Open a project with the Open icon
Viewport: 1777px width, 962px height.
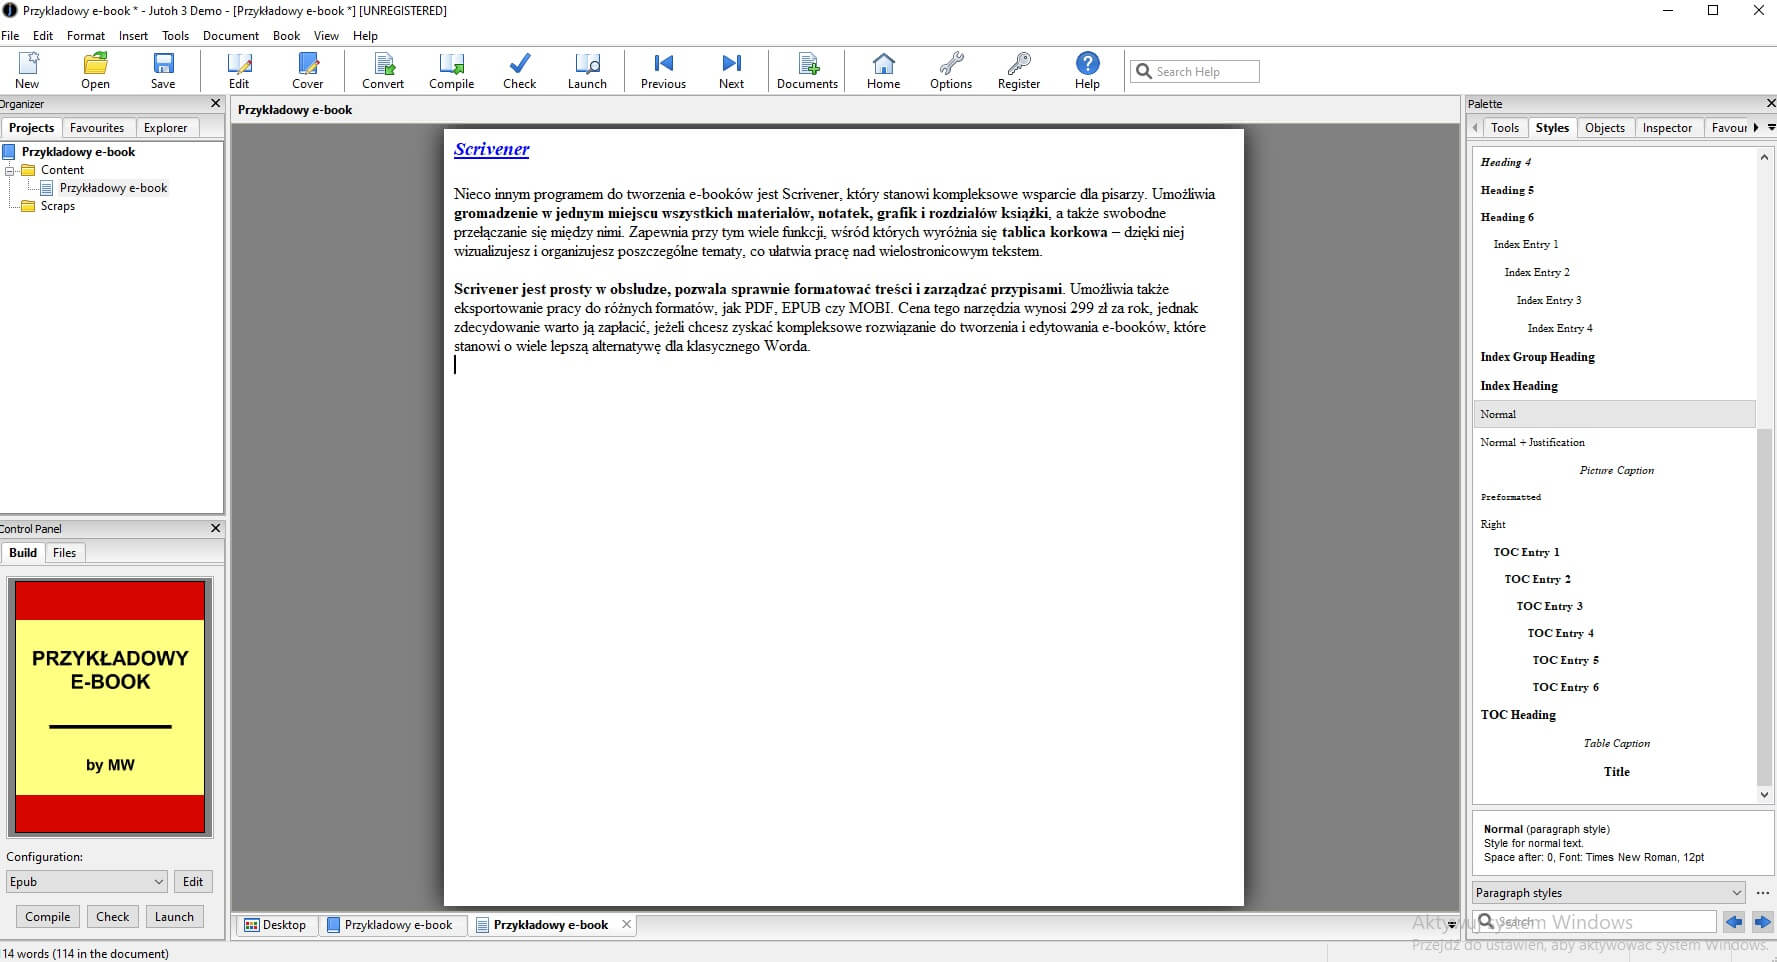pos(96,71)
